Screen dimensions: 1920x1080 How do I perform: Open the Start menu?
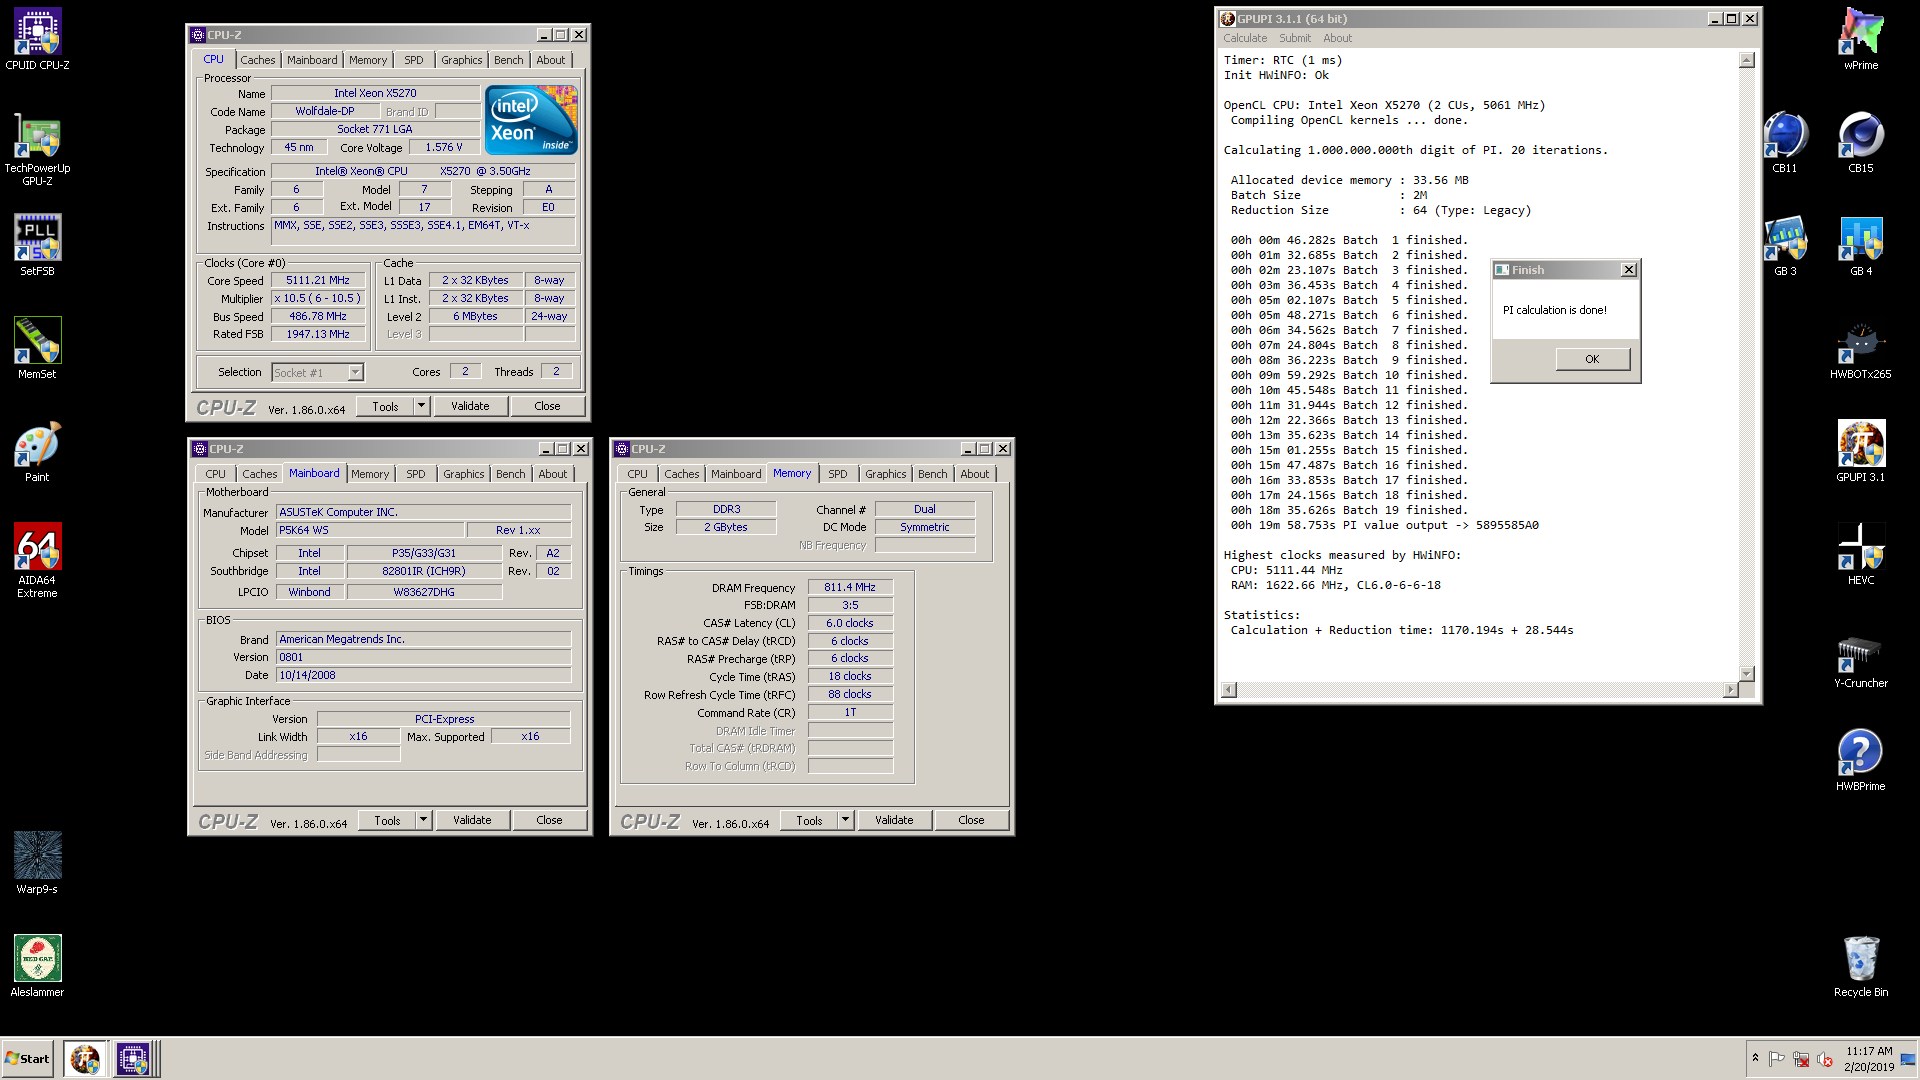[x=27, y=1058]
